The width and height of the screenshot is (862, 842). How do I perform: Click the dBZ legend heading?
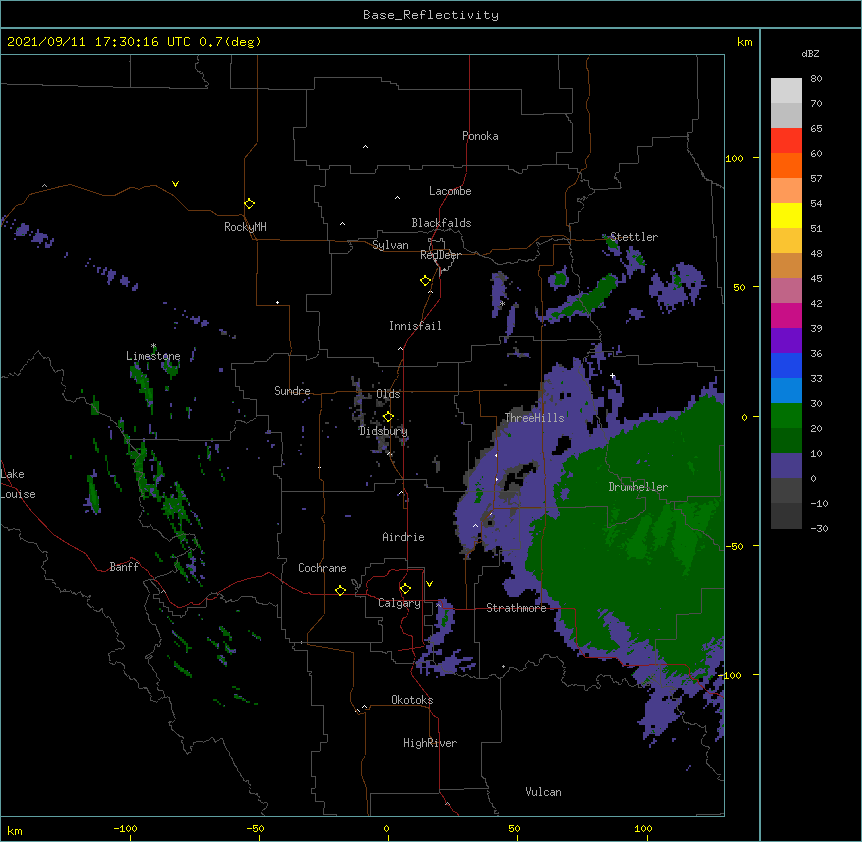pyautogui.click(x=810, y=53)
